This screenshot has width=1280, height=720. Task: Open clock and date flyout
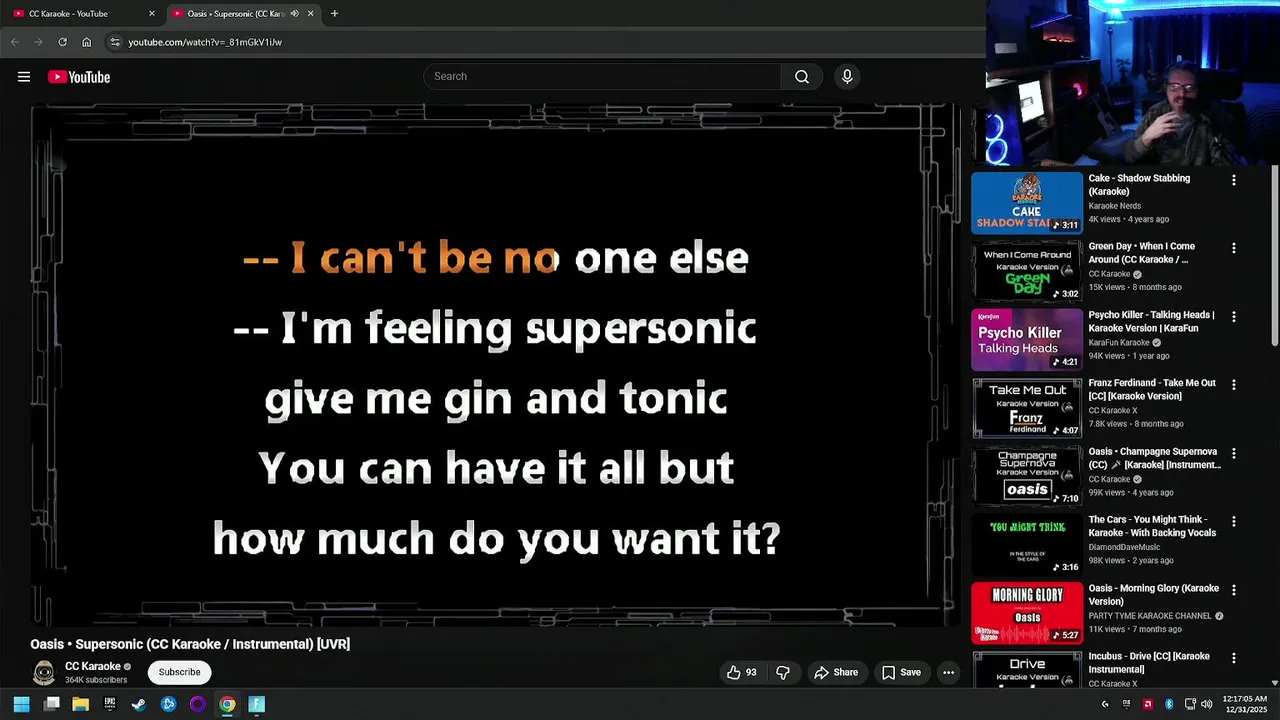coord(1244,704)
